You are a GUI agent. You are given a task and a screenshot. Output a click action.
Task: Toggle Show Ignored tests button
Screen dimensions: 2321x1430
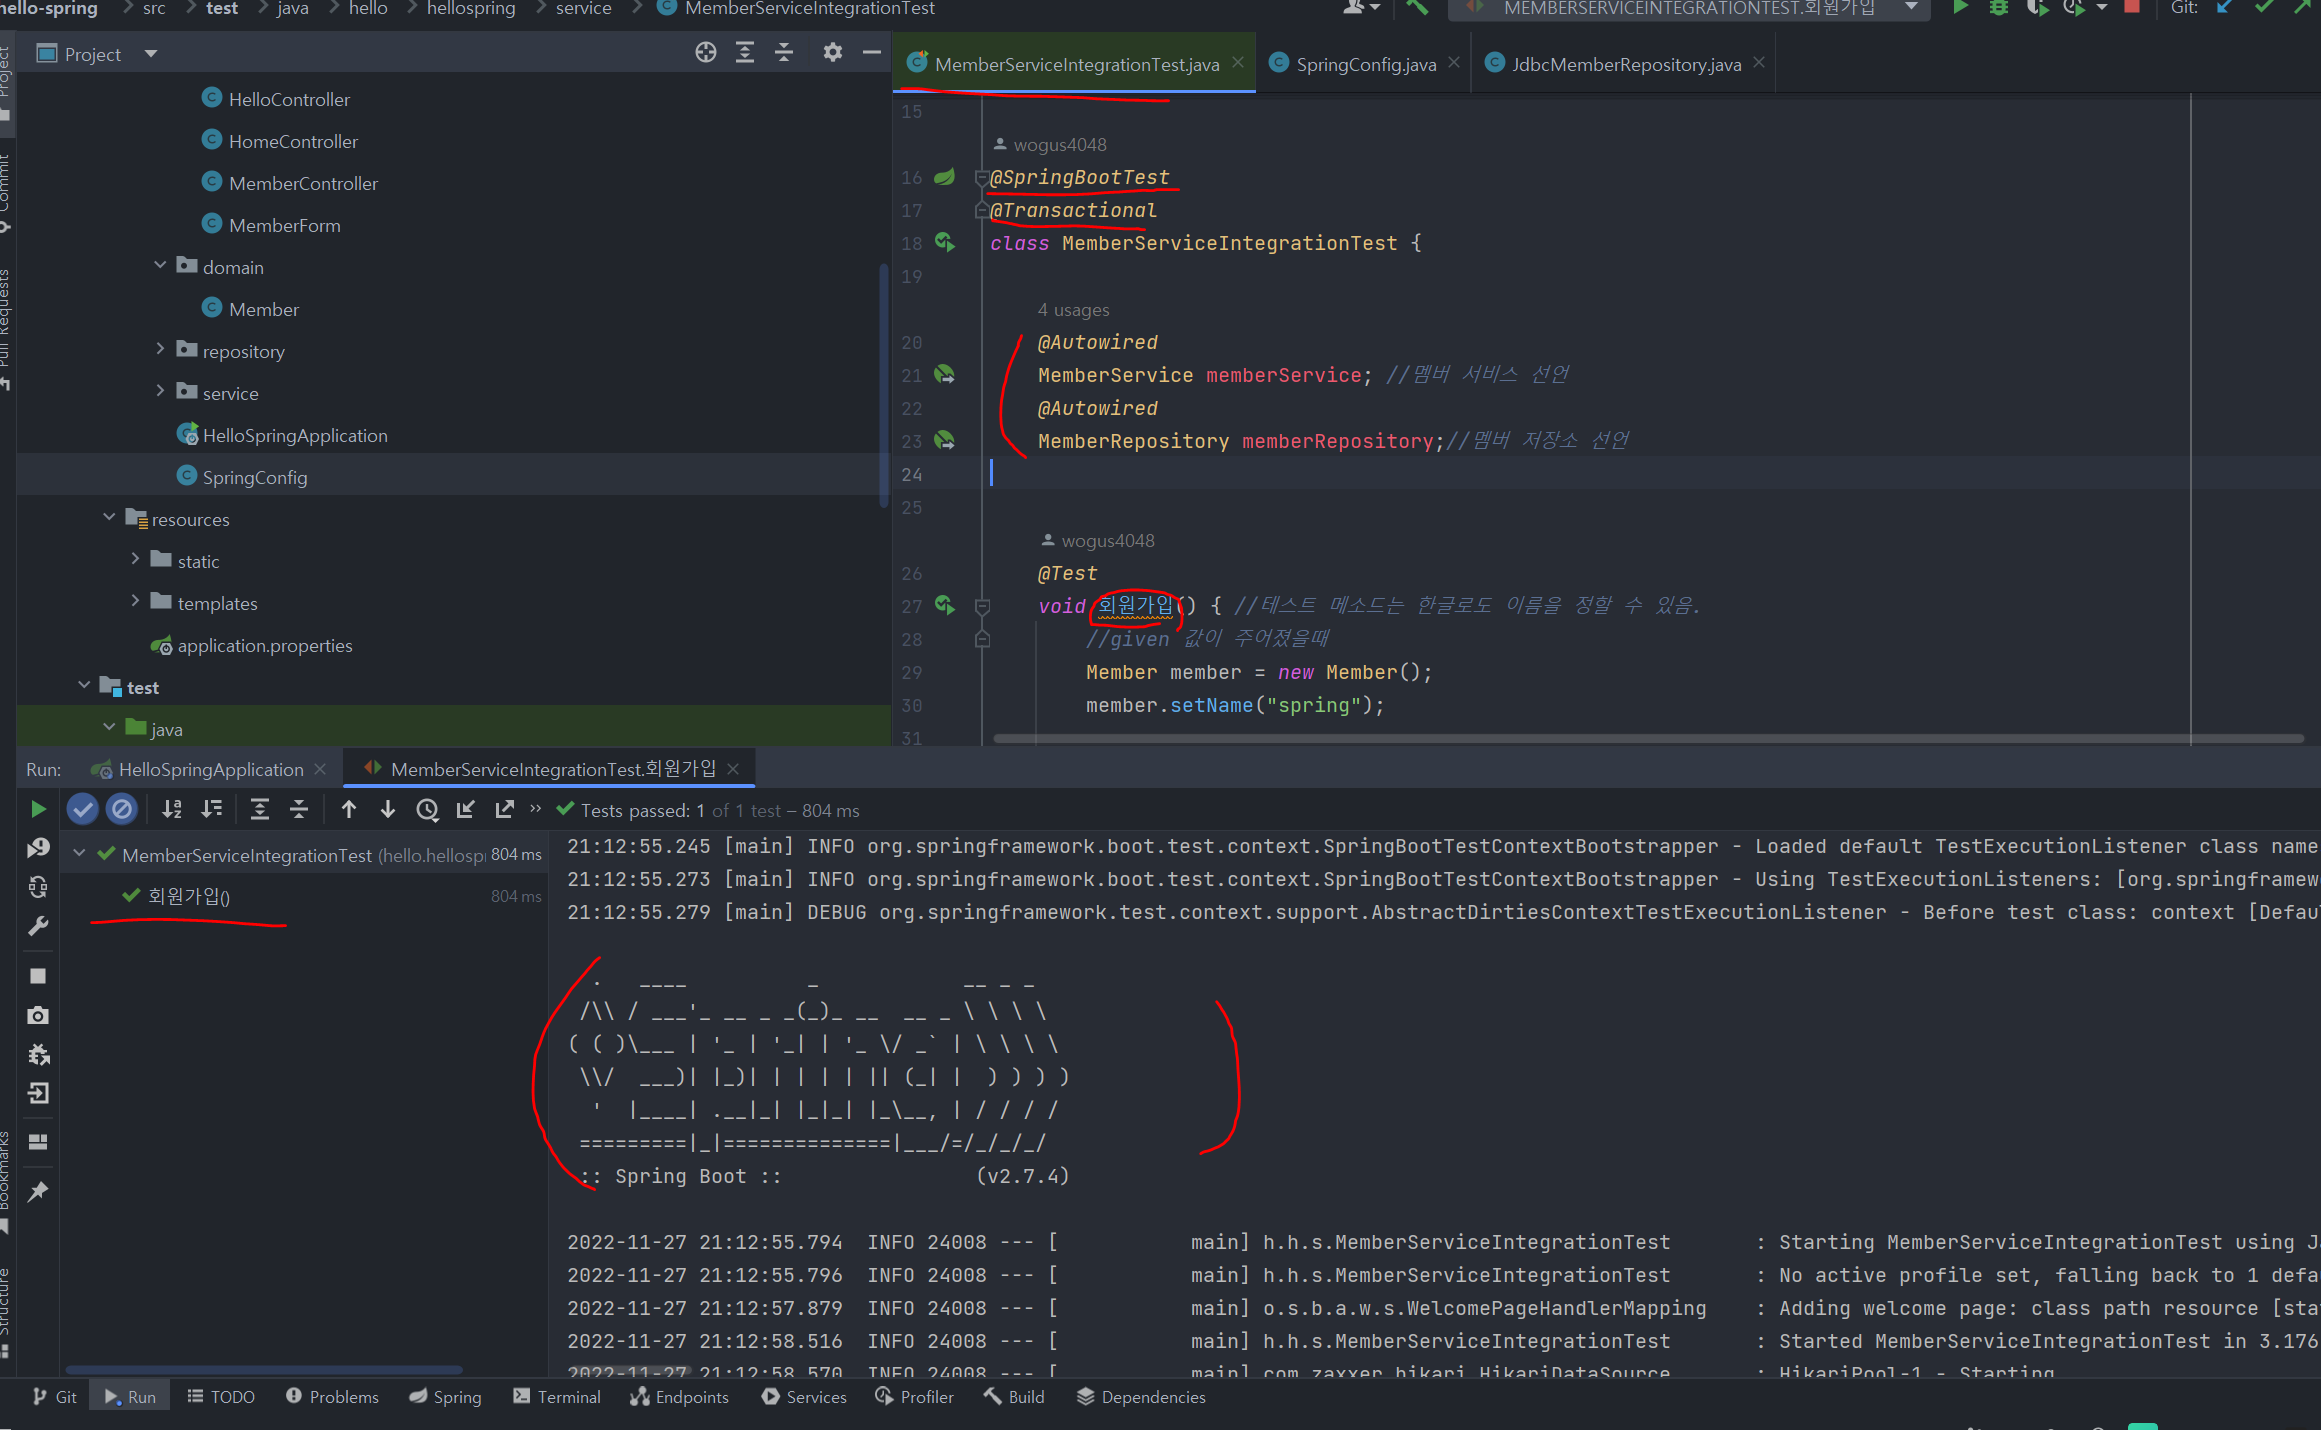122,809
